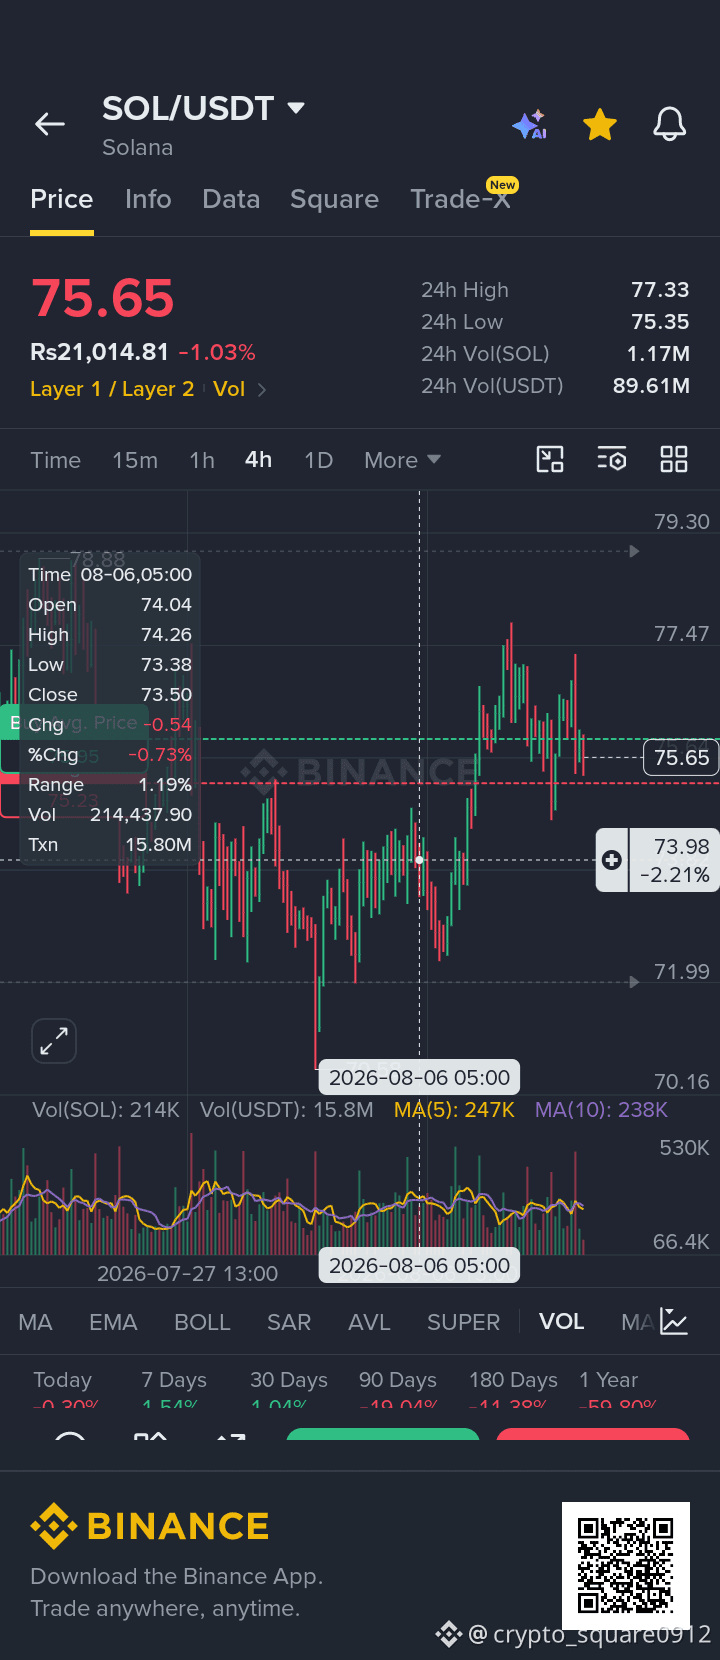Open the chart drawing tools icon

(x=550, y=459)
